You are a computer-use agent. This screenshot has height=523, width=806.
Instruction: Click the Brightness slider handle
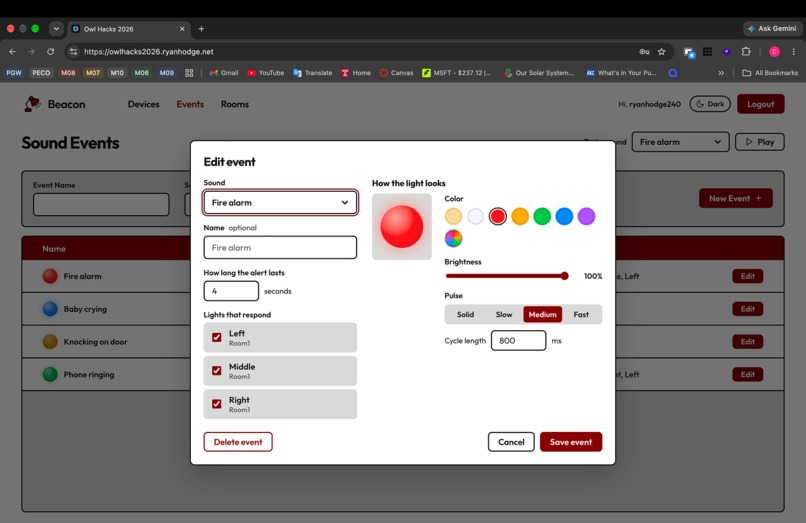point(564,276)
